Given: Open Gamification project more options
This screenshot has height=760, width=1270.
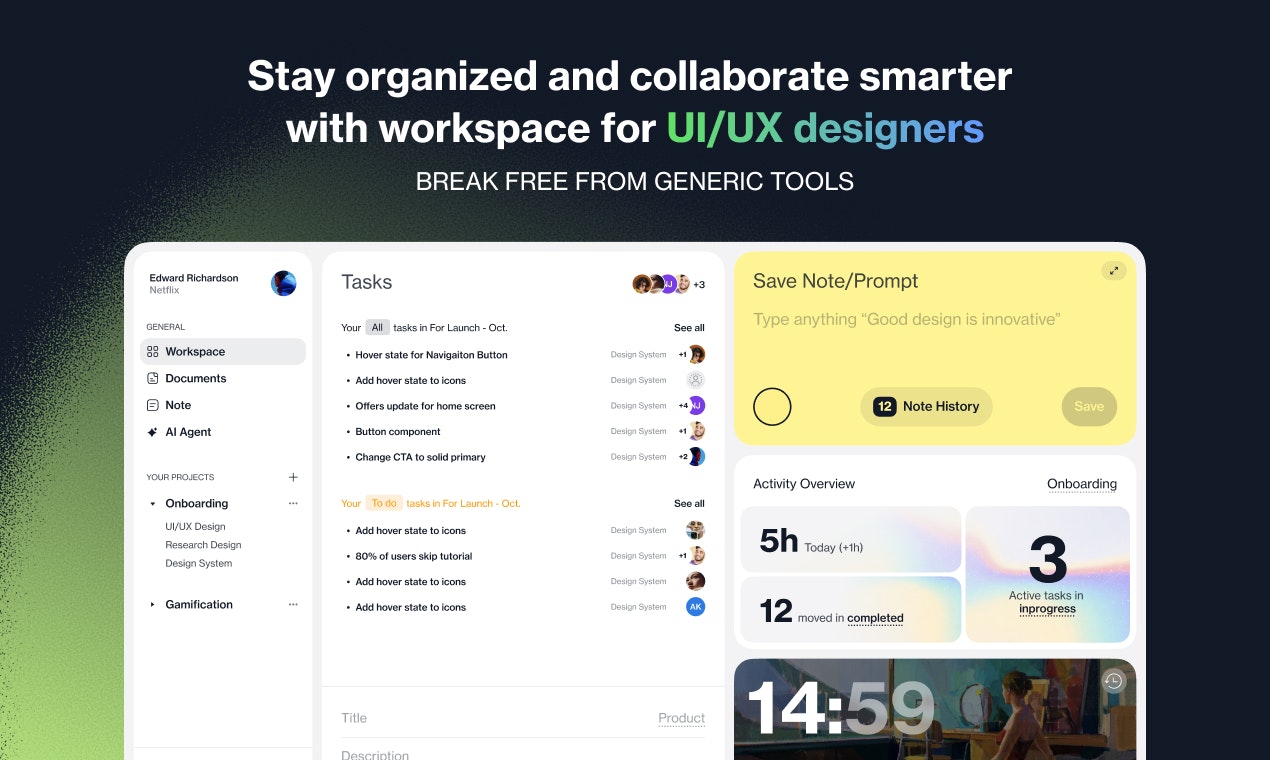Looking at the screenshot, I should (293, 605).
